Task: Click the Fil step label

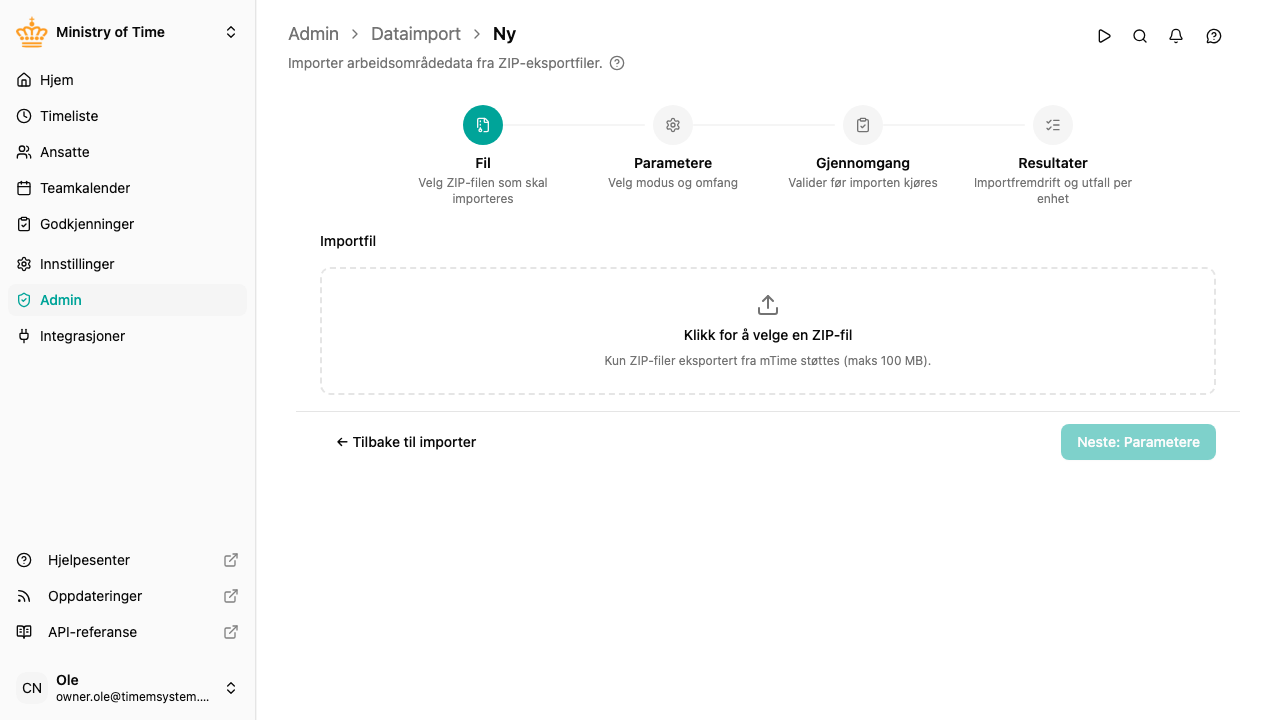Action: point(483,163)
